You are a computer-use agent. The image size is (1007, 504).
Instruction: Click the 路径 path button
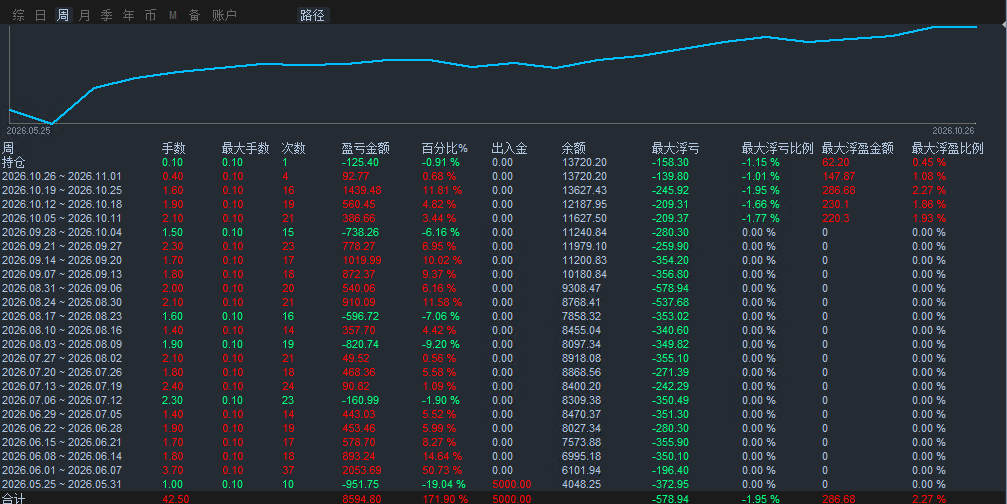tap(313, 15)
